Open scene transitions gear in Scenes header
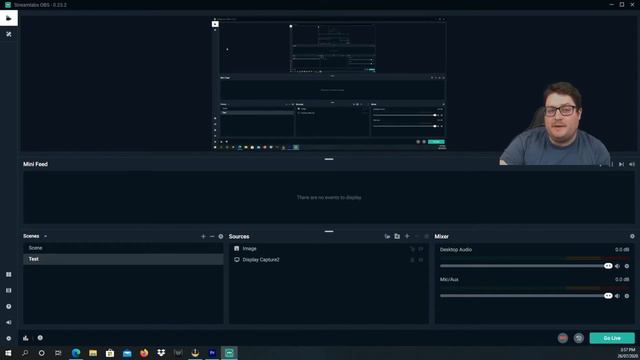 [221, 236]
